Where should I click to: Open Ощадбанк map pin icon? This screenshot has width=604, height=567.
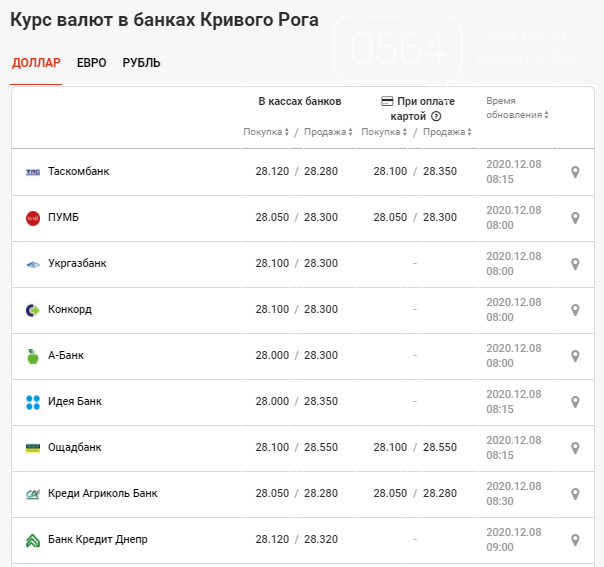575,448
